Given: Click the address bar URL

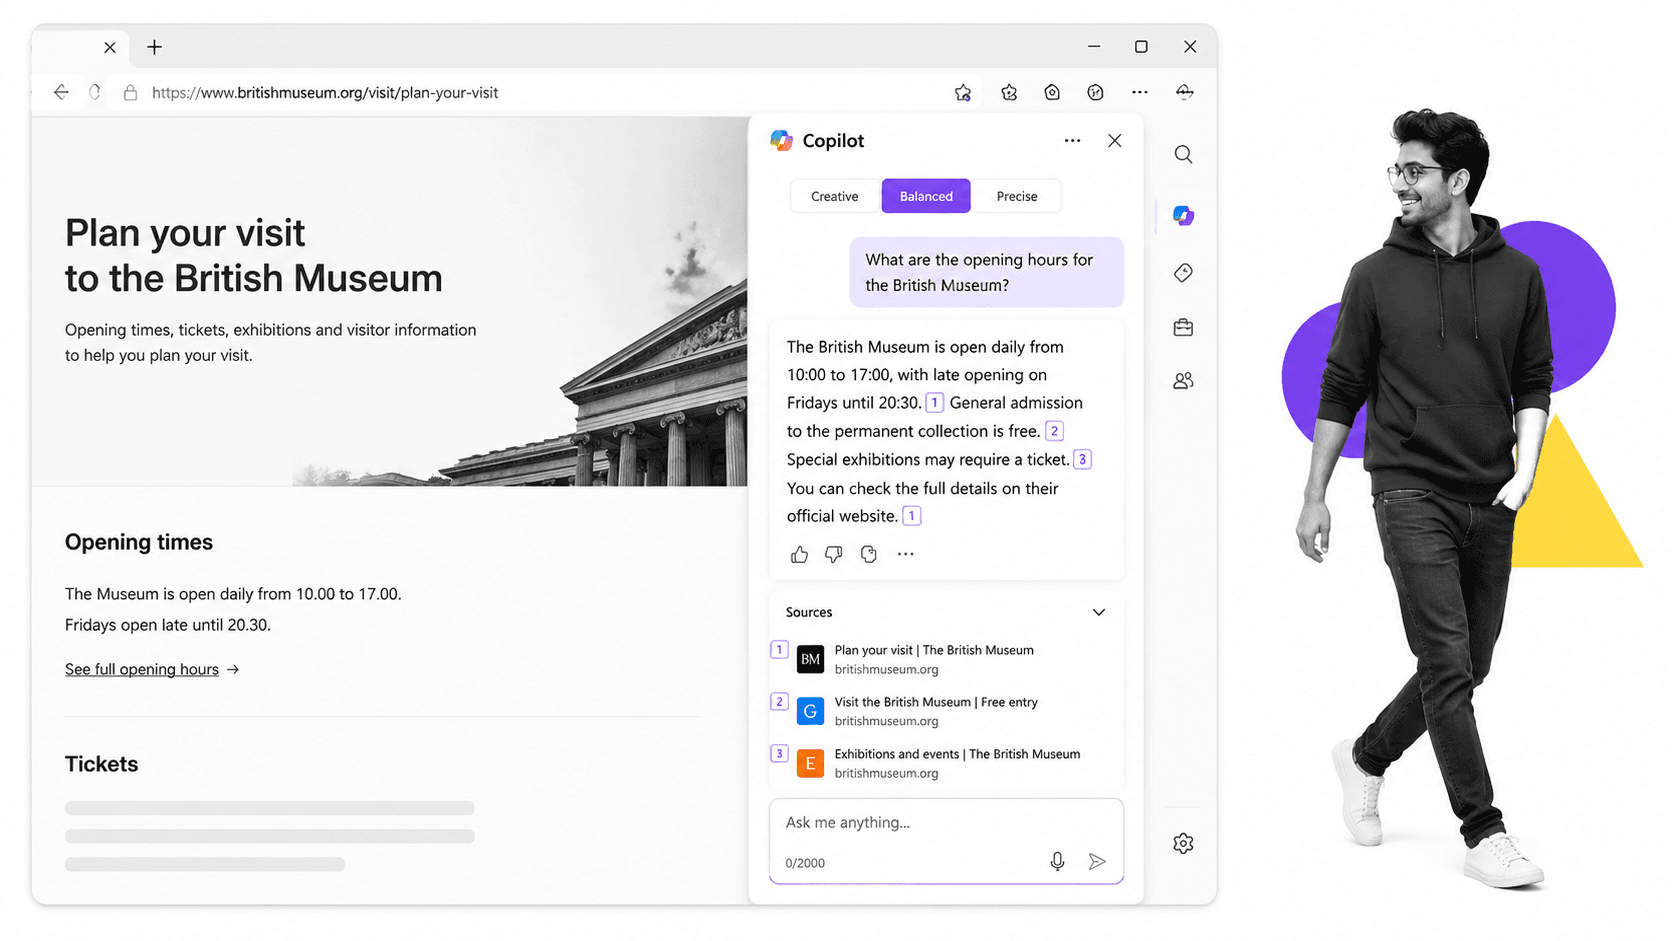Looking at the screenshot, I should pos(325,92).
